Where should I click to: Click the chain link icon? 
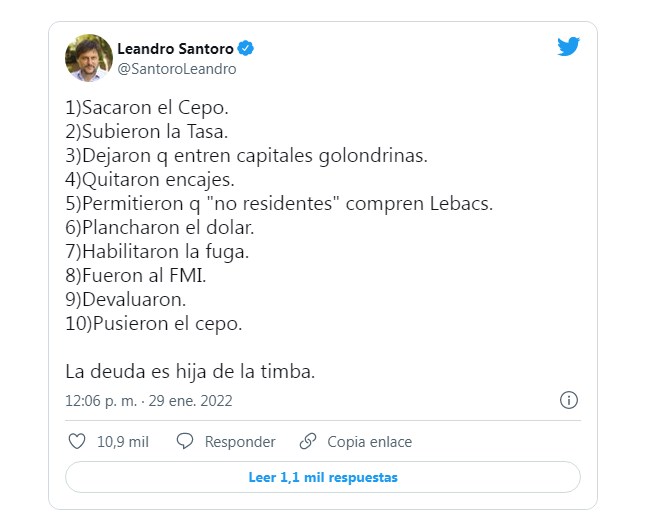point(308,441)
